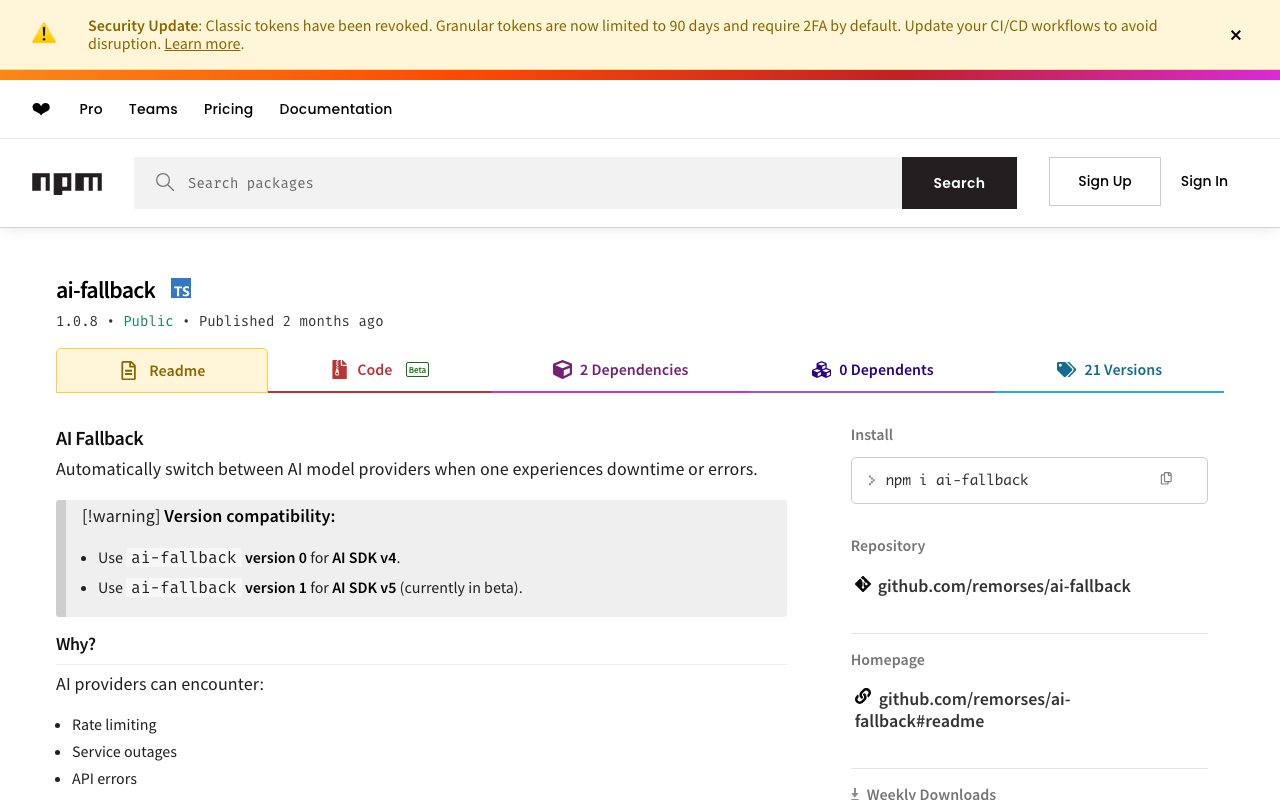The width and height of the screenshot is (1280, 800).
Task: Click the search magnifier icon
Action: tap(165, 182)
